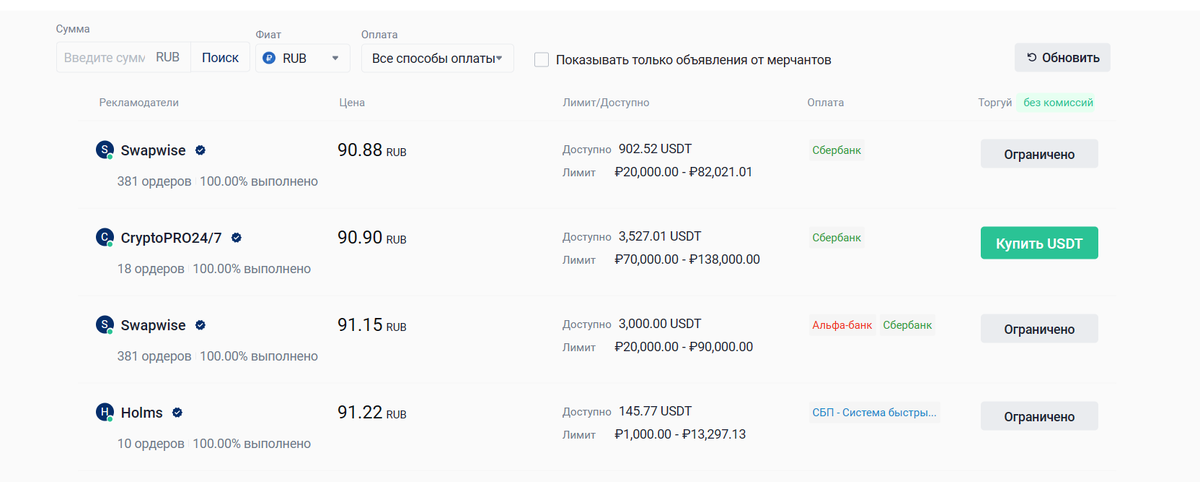Click Сбербанк tag in the CryptoPRO24/7 row
Screen dimensions: 1200x482
tap(836, 238)
